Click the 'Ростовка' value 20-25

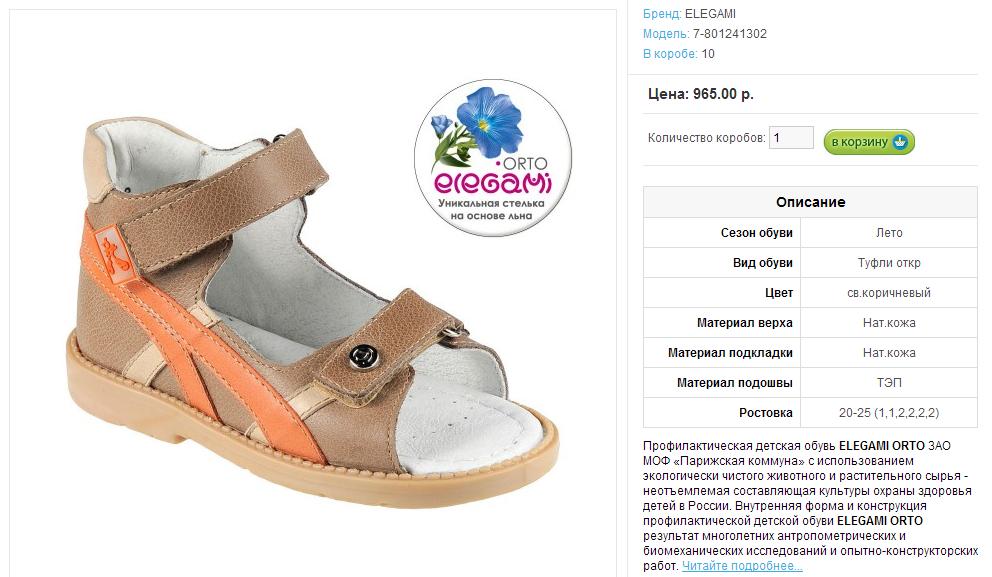[889, 413]
